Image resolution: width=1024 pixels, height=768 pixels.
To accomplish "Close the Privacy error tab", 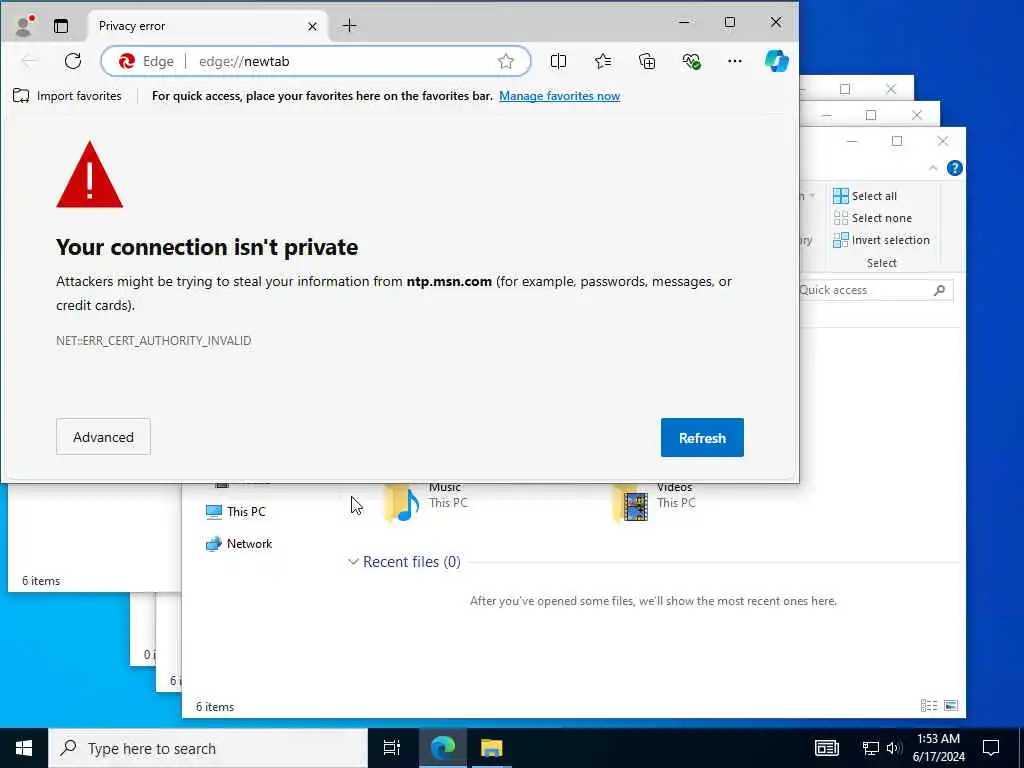I will 312,26.
